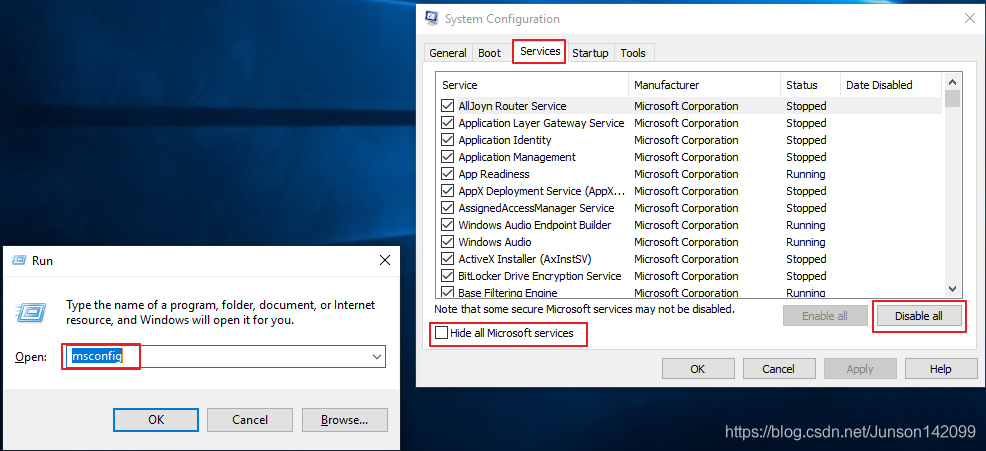Sort by the Manufacturer column header
Image resolution: width=986 pixels, height=451 pixels.
(x=704, y=85)
